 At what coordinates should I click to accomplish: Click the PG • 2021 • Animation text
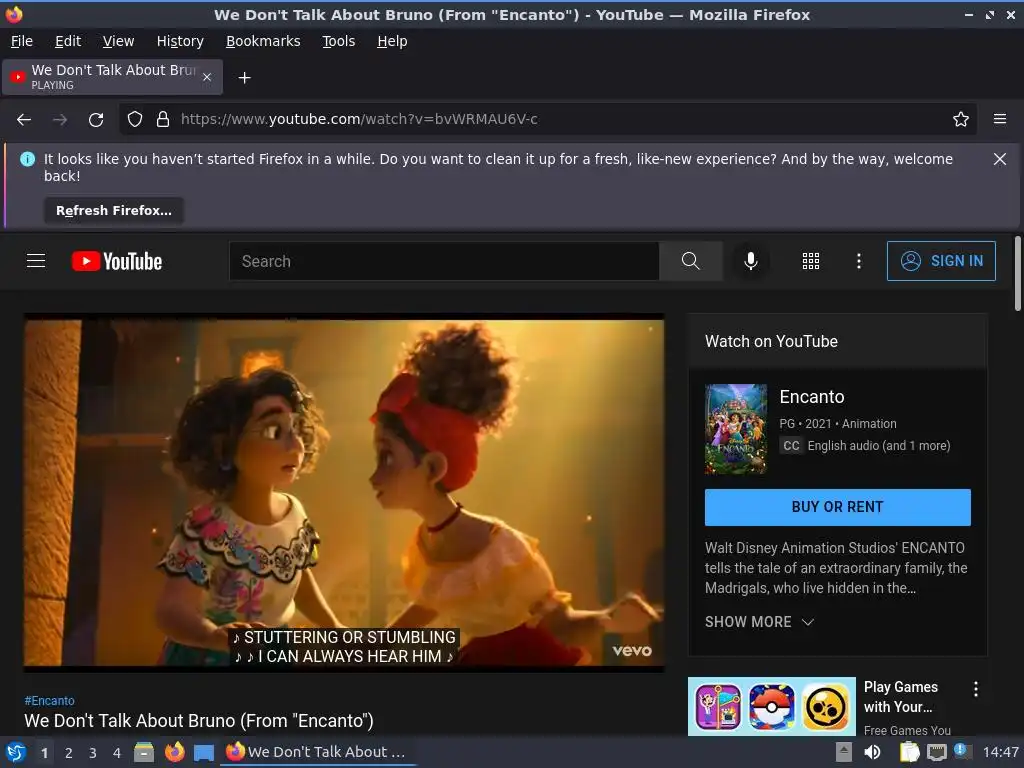tap(838, 424)
